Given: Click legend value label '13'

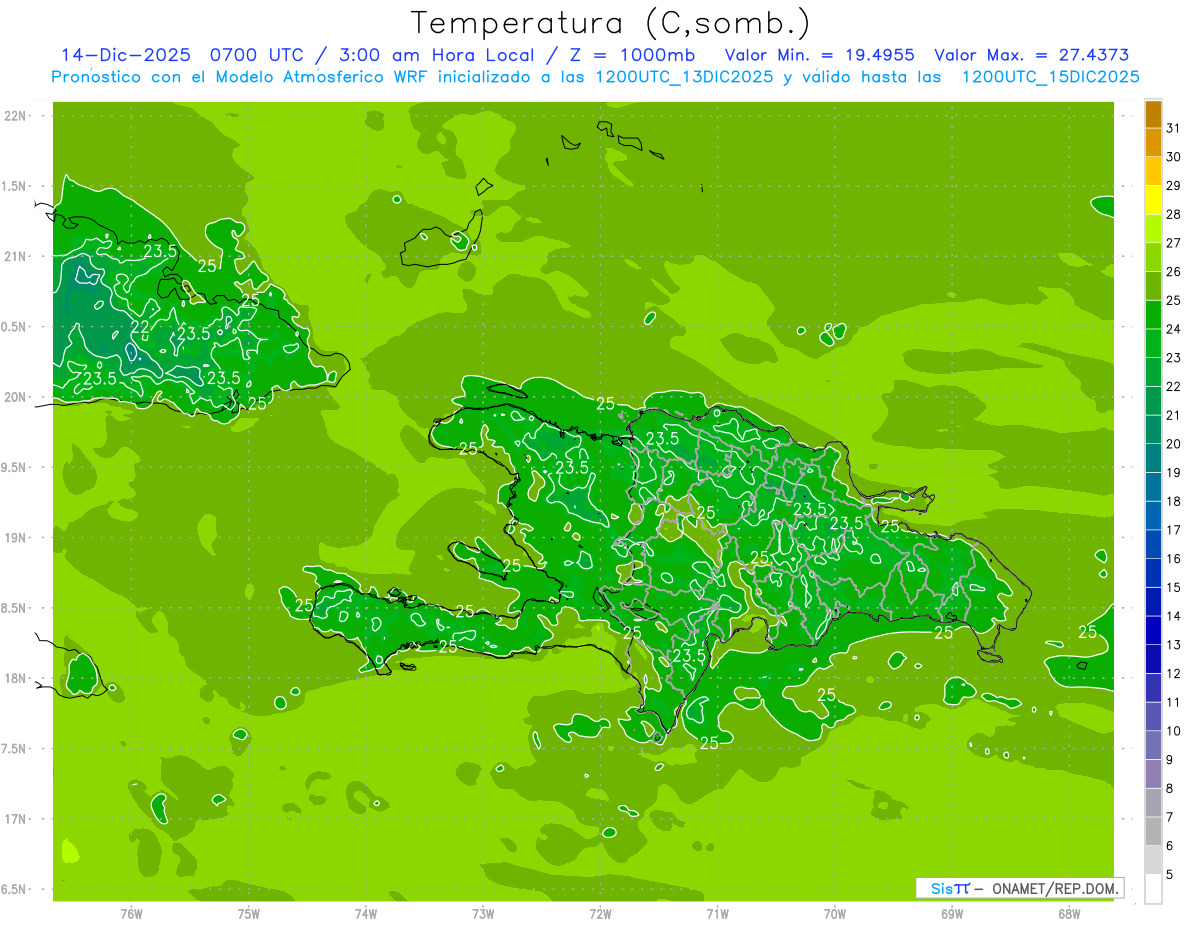Looking at the screenshot, I should [x=1174, y=645].
